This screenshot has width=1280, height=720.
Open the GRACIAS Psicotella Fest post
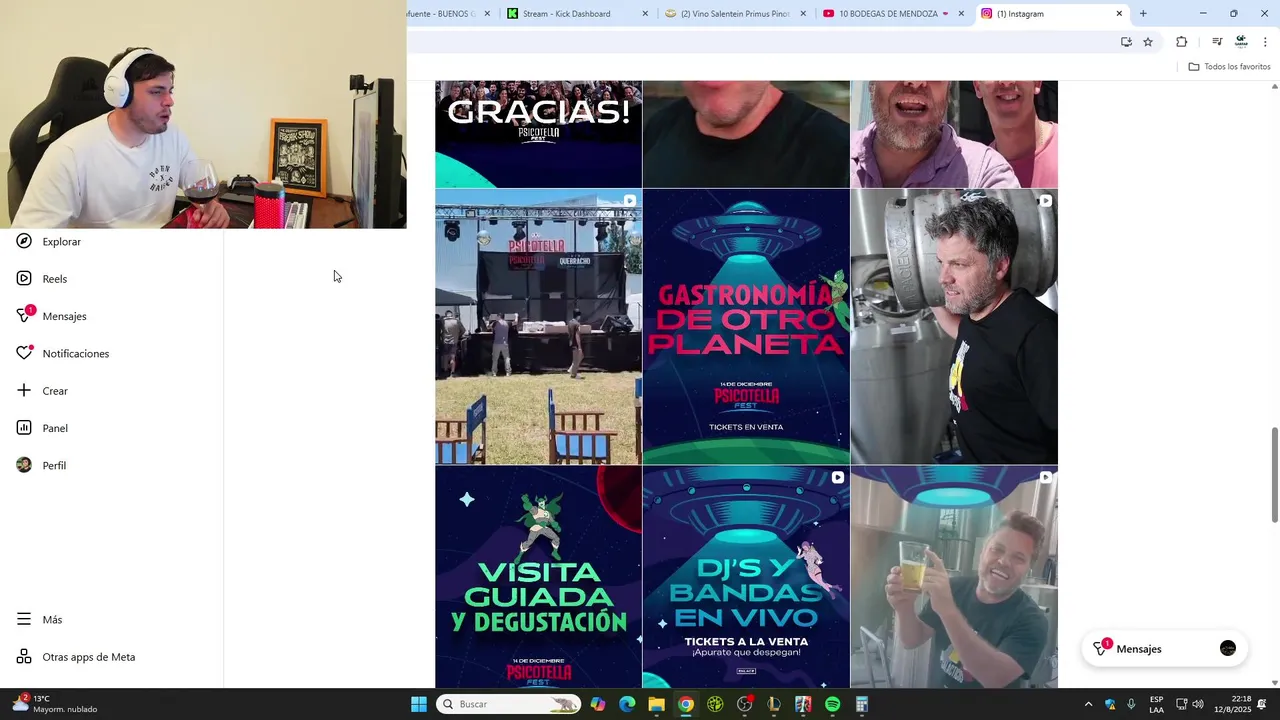pos(538,134)
